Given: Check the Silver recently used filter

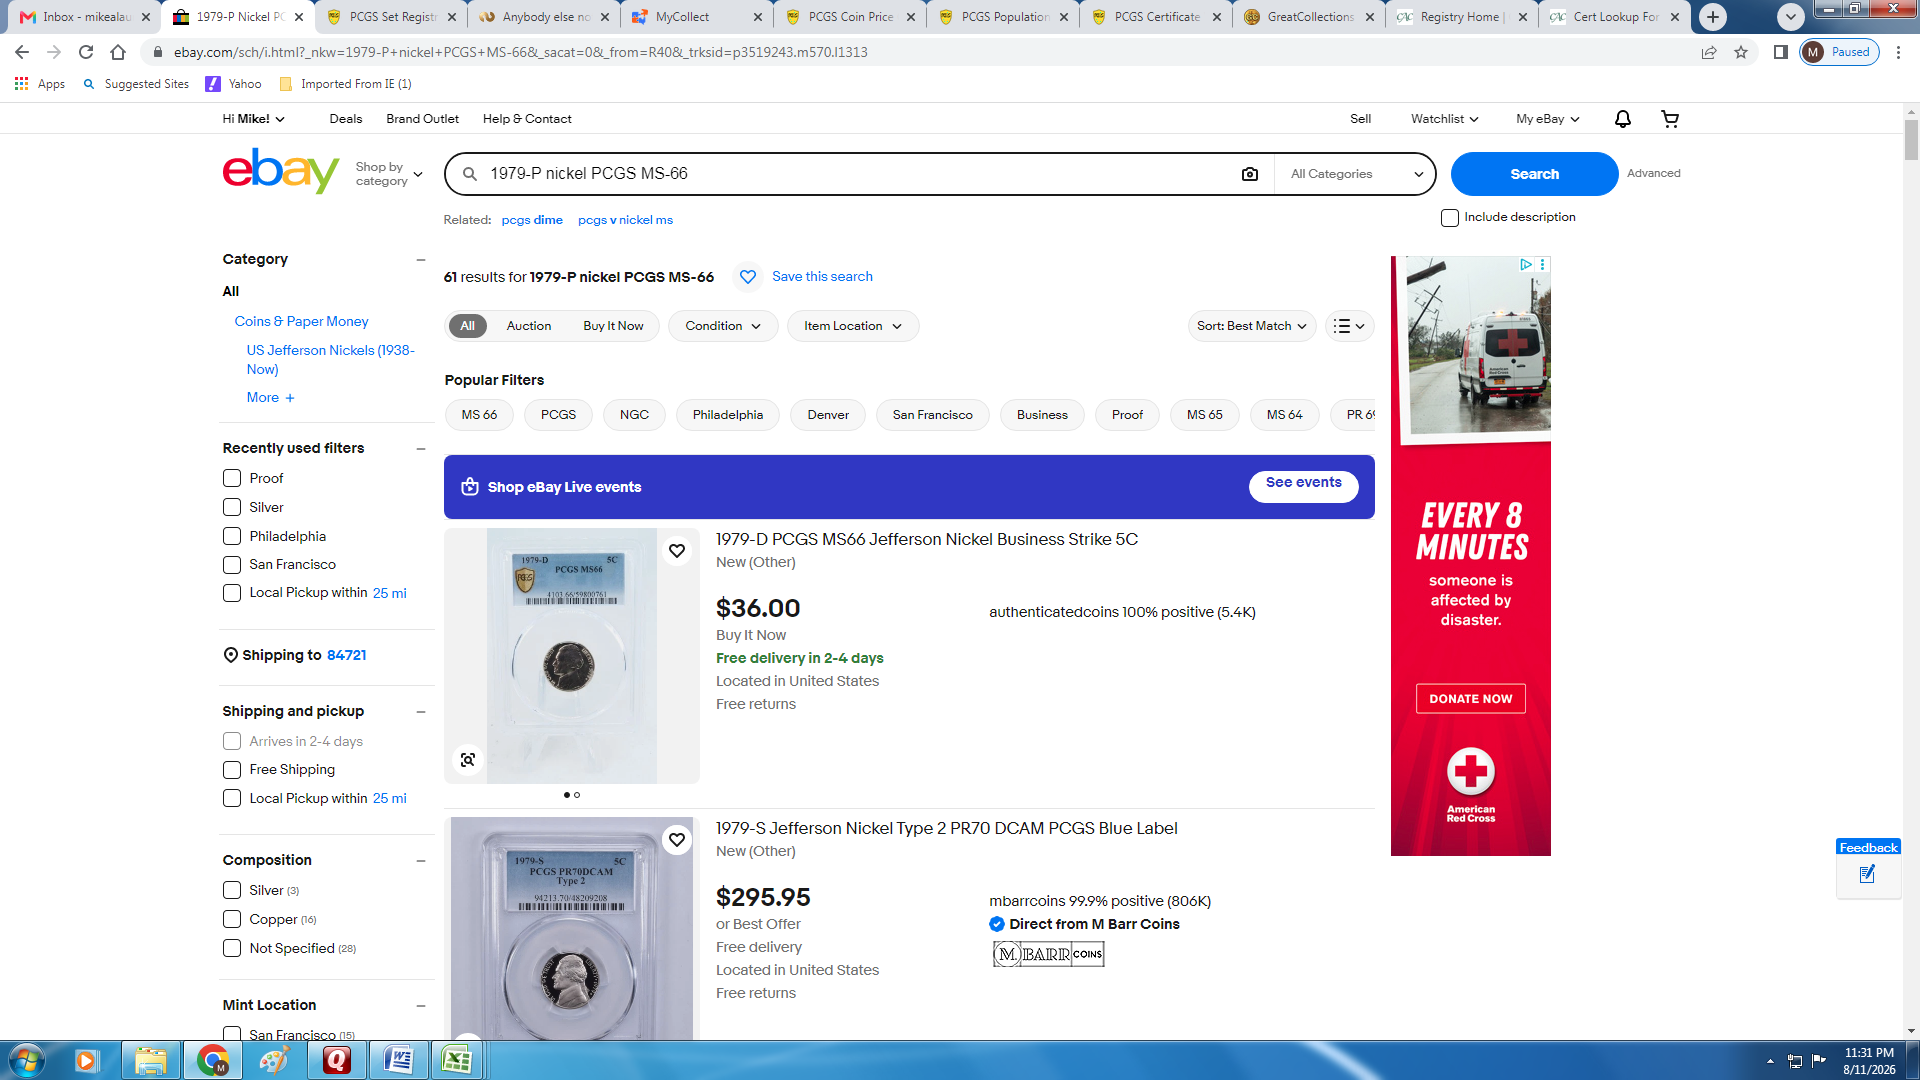Looking at the screenshot, I should coord(232,508).
